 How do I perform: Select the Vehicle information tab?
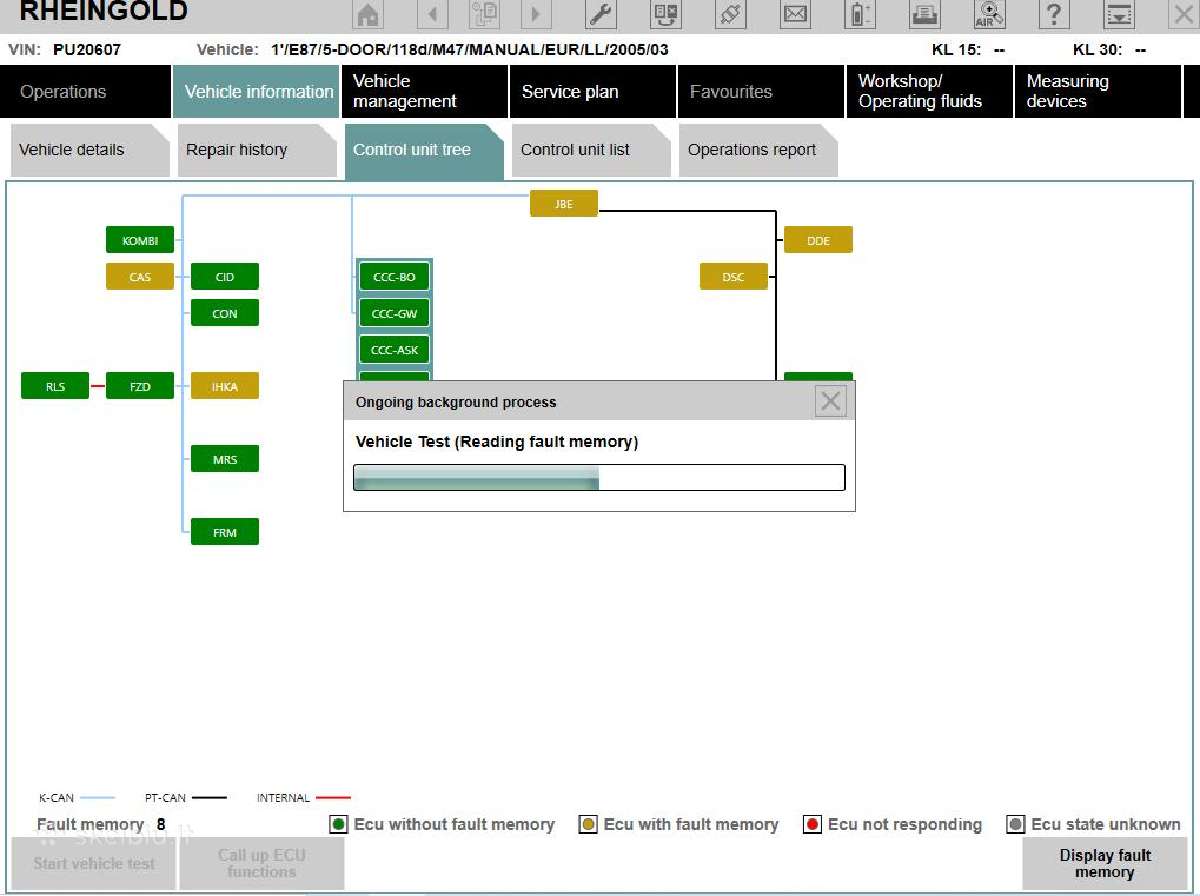pyautogui.click(x=256, y=92)
